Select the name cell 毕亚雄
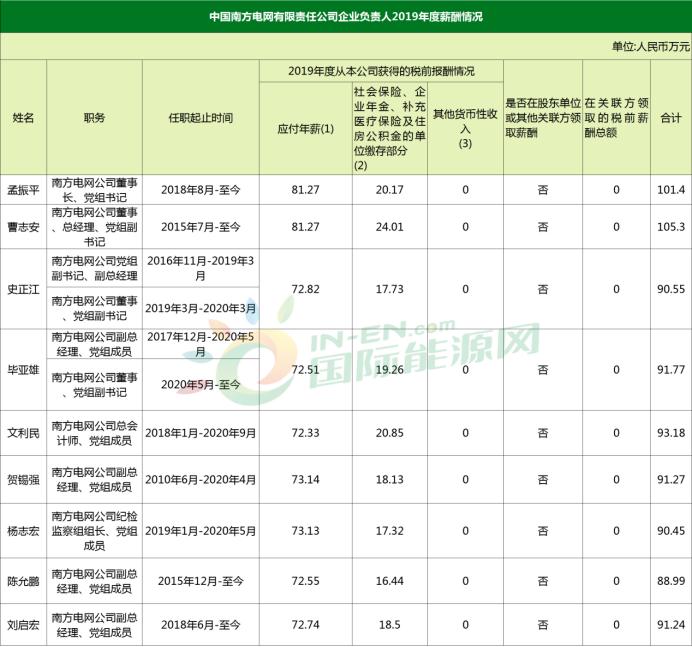Screen dimensions: 692x647 pyautogui.click(x=23, y=370)
